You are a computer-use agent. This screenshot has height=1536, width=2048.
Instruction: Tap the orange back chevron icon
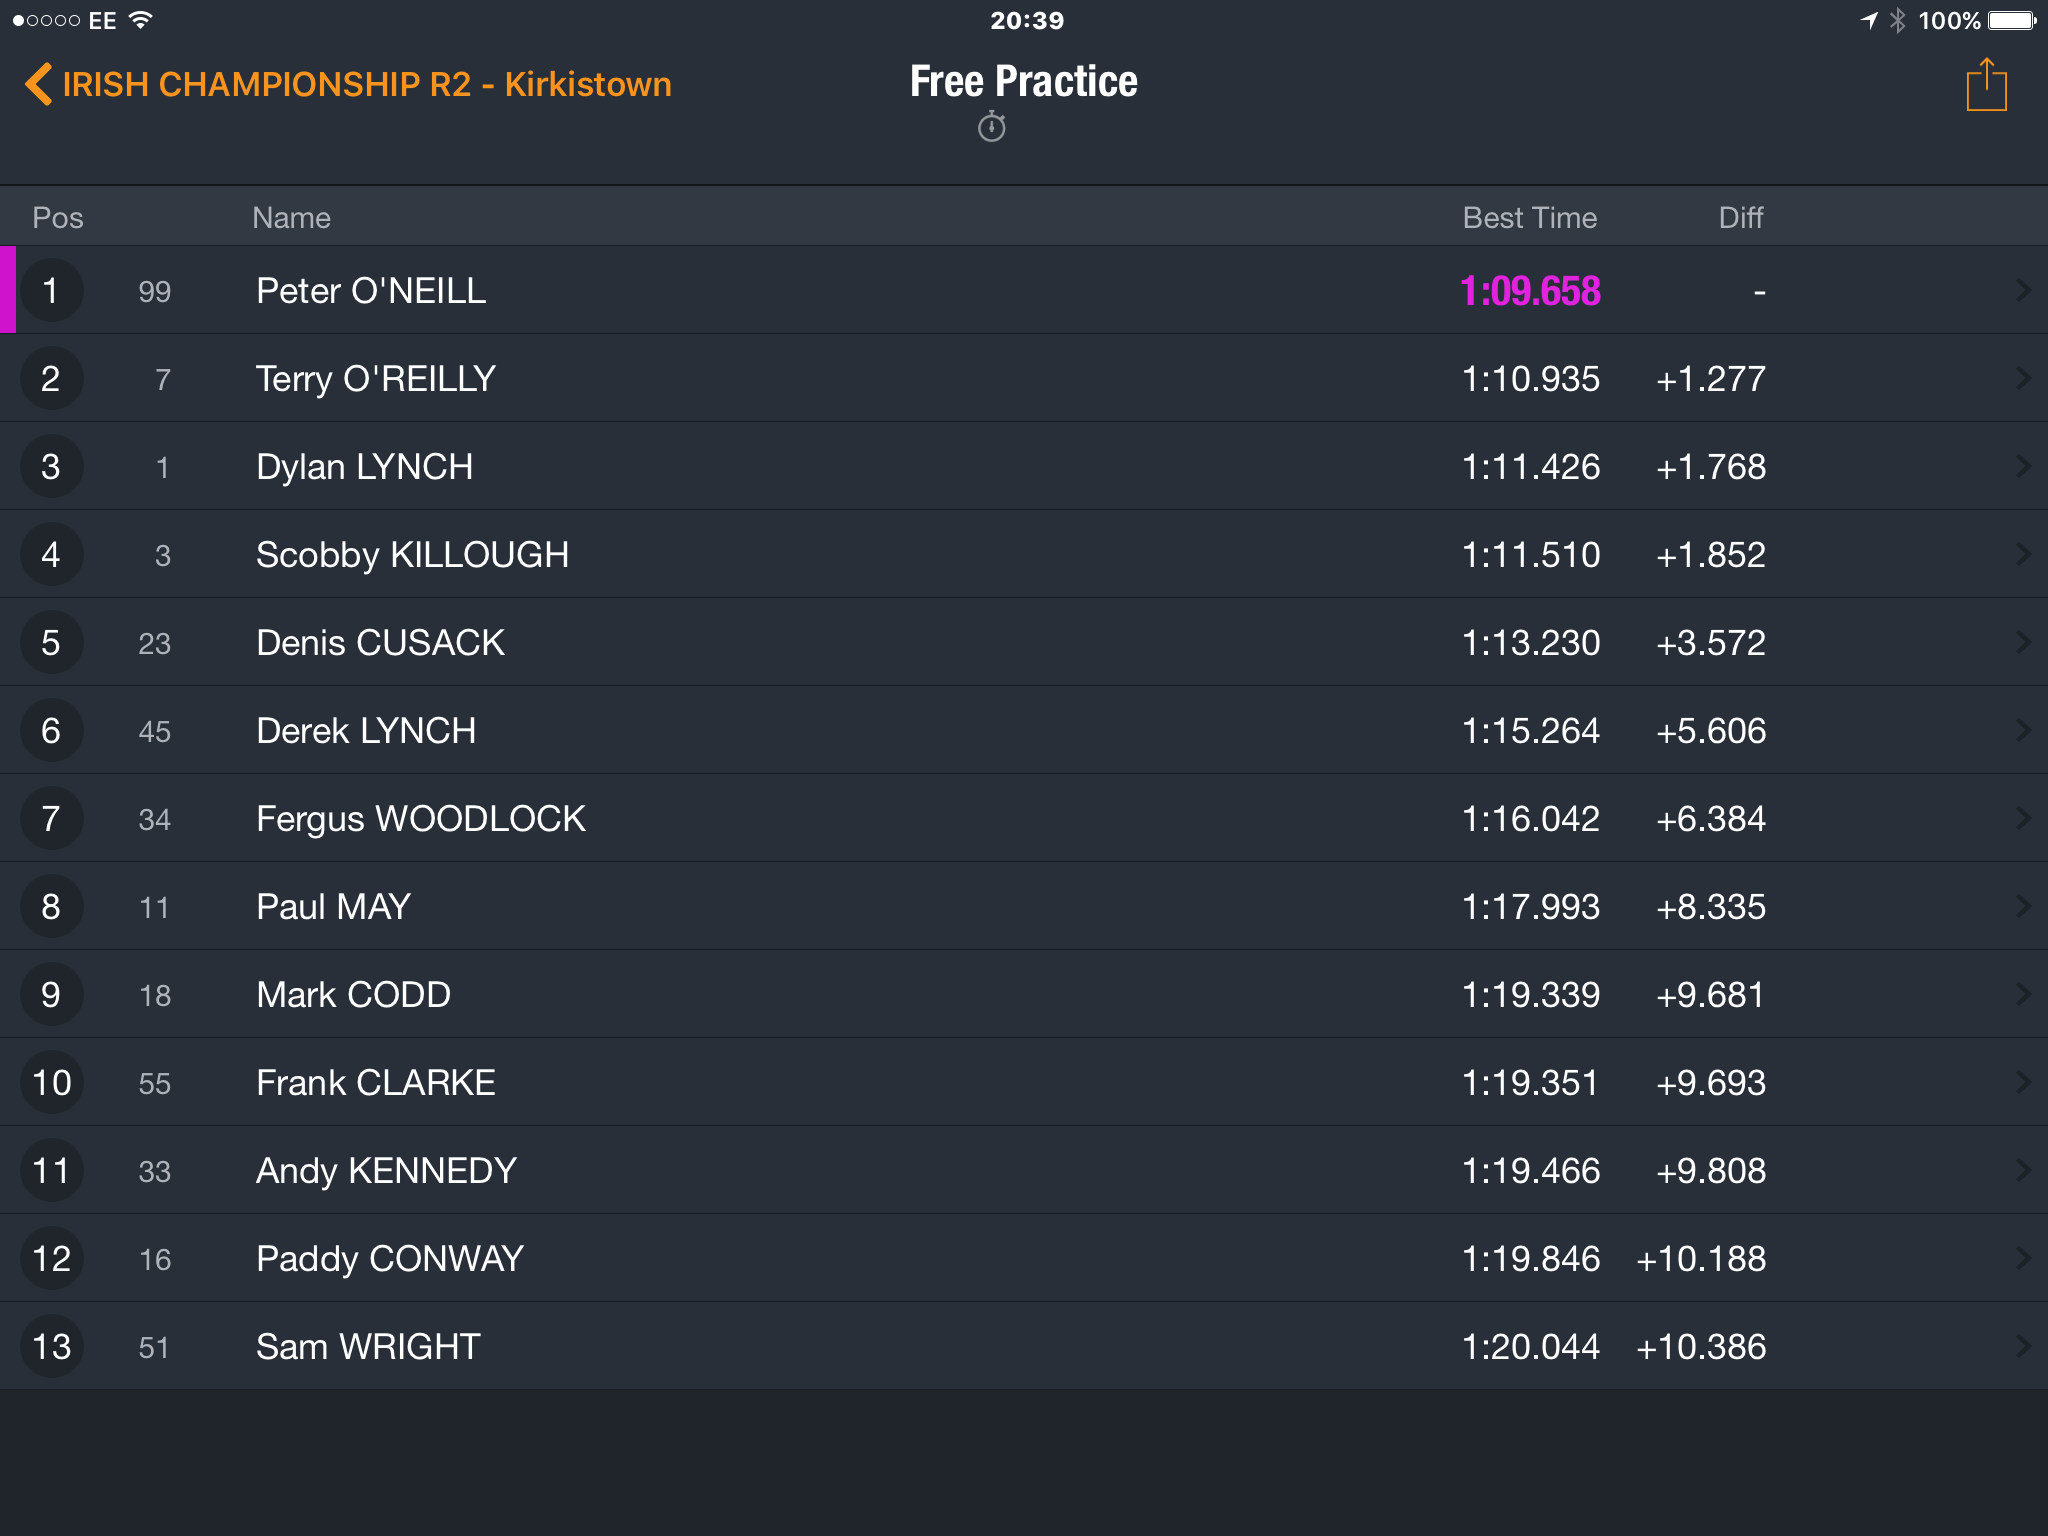(38, 84)
